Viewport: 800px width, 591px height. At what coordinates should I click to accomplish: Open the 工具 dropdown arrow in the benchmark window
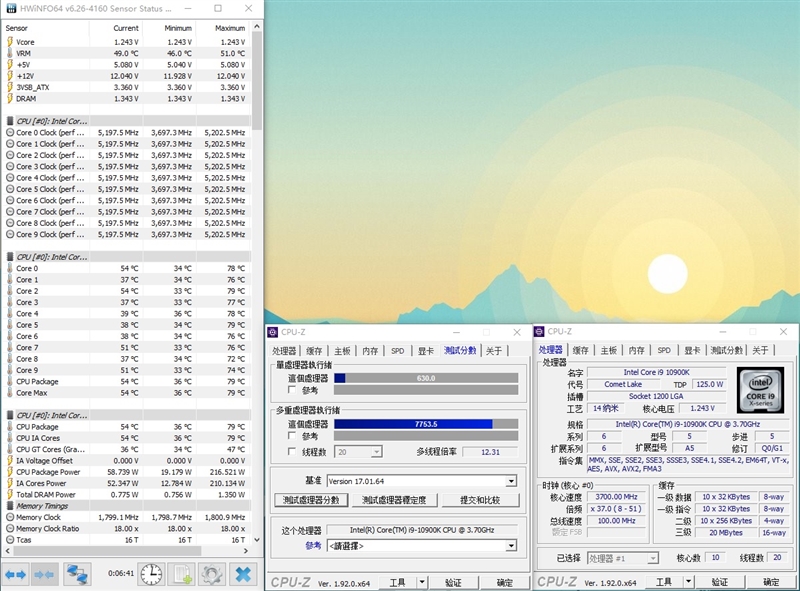pos(422,582)
